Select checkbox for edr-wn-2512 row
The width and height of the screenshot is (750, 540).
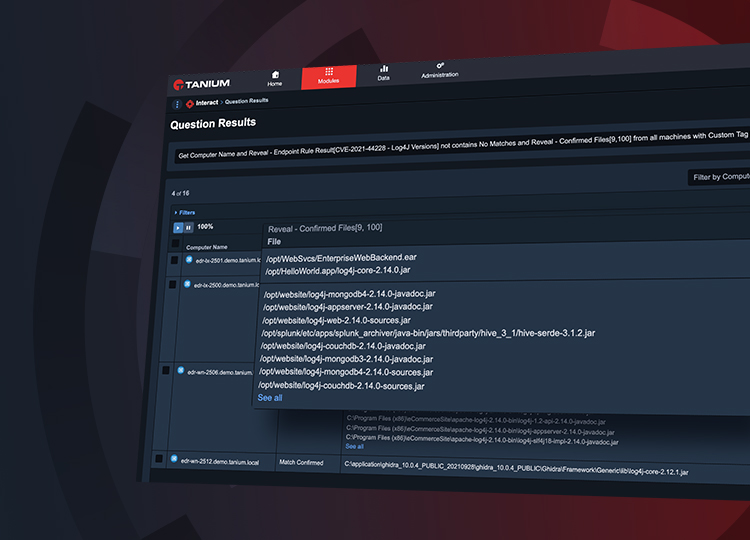(159, 458)
